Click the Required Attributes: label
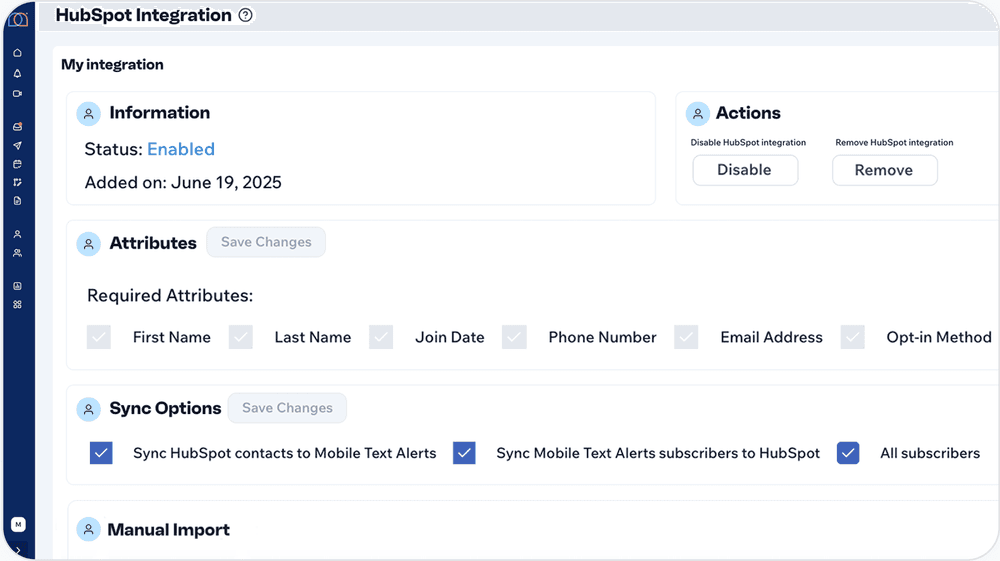 pyautogui.click(x=170, y=296)
